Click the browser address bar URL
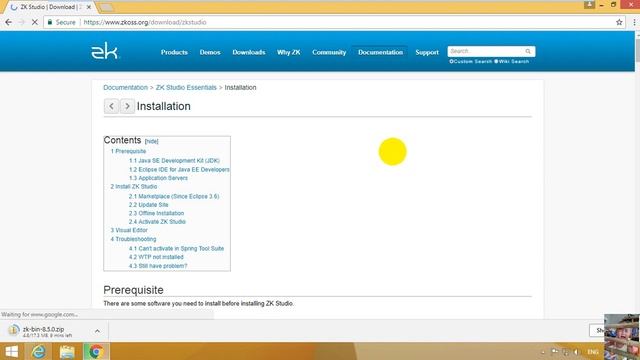Viewport: 640px width, 360px height. [x=145, y=22]
